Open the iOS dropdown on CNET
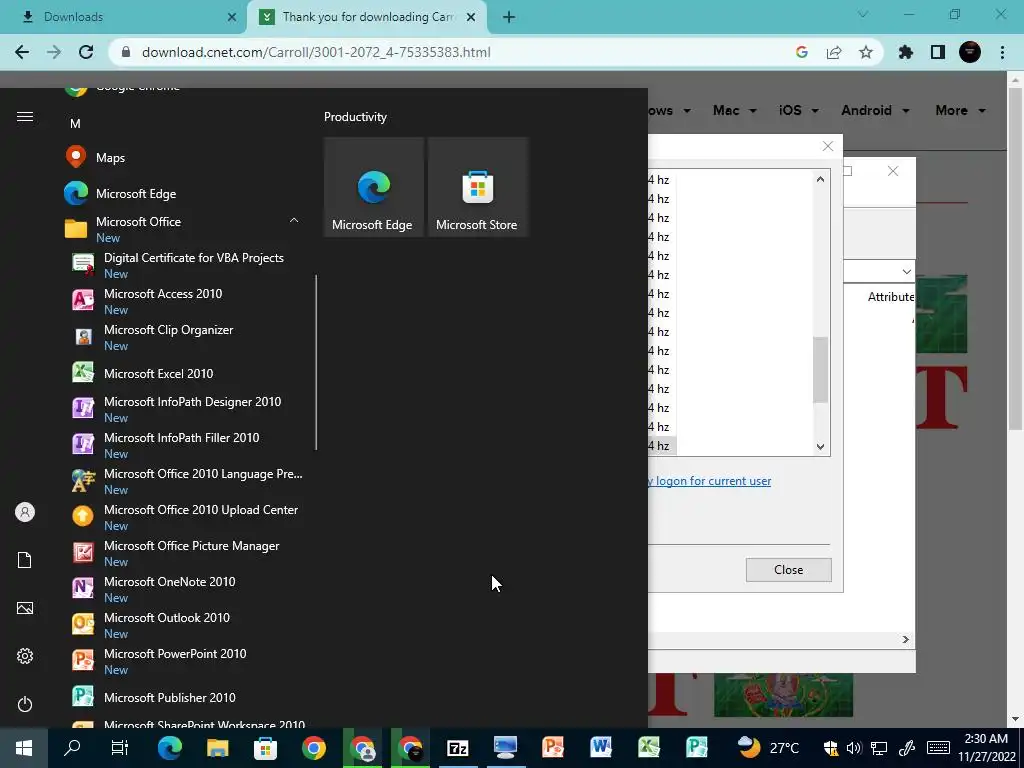The height and width of the screenshot is (768, 1024). (x=798, y=110)
